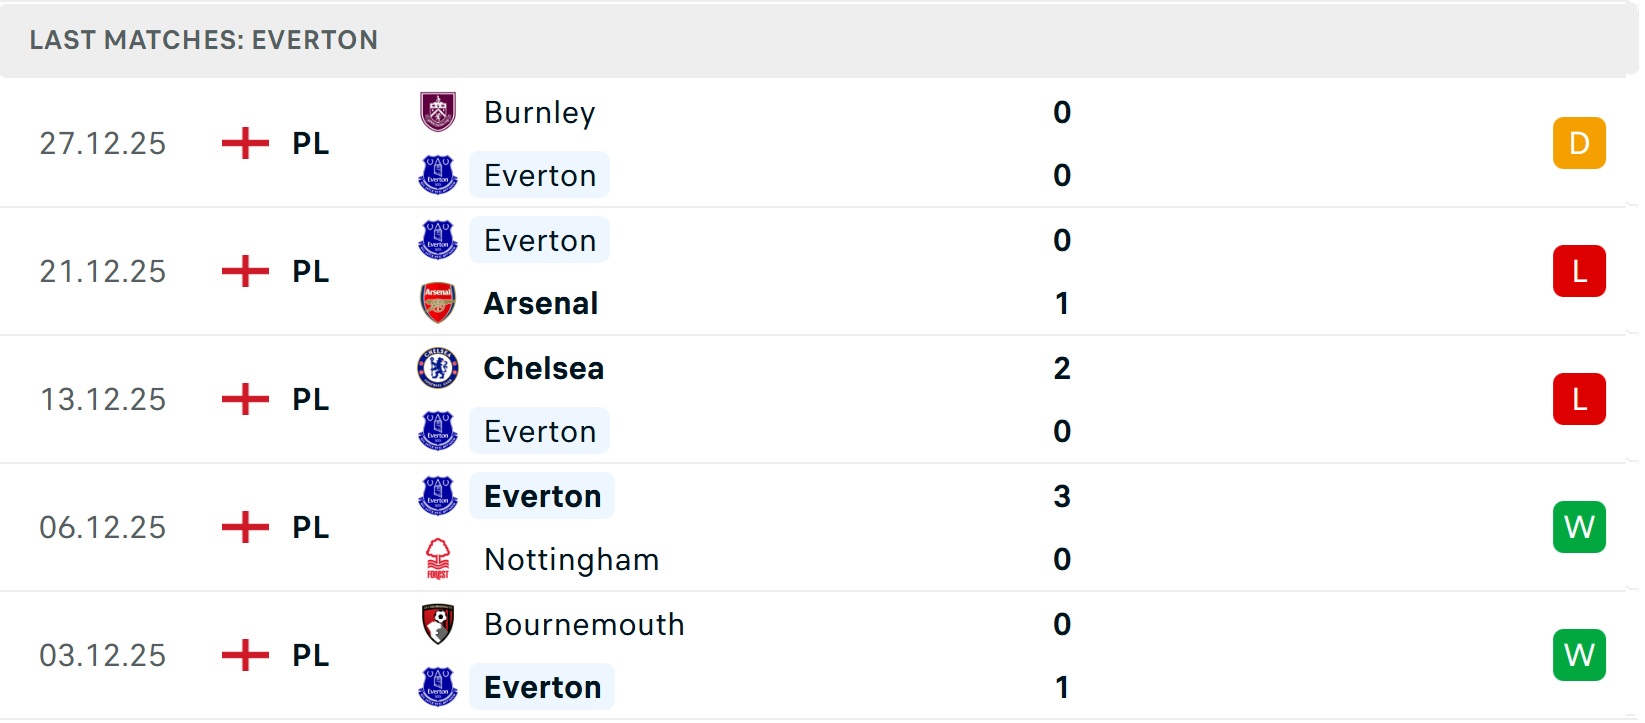Click the Last Matches: Everton header

click(204, 40)
